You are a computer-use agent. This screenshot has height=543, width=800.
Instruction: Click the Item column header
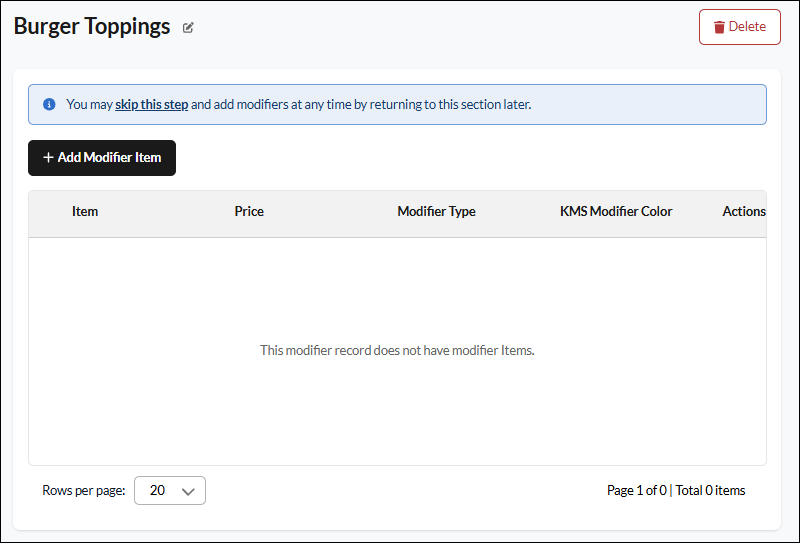[x=85, y=211]
